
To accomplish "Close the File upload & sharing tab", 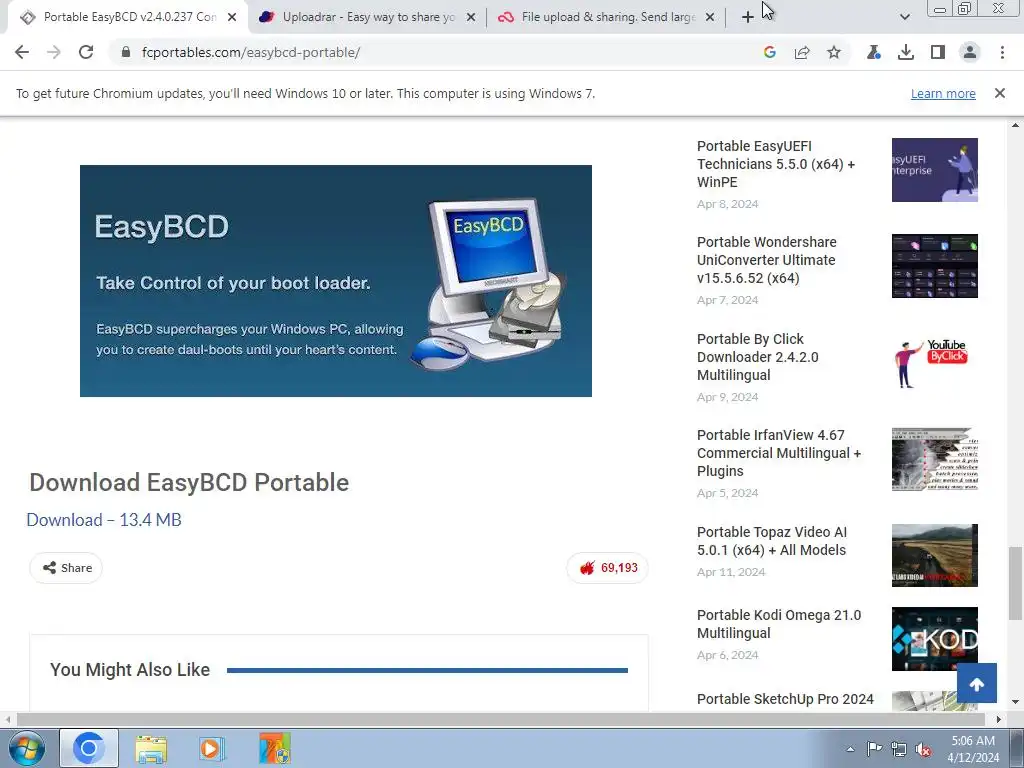I will 710,17.
